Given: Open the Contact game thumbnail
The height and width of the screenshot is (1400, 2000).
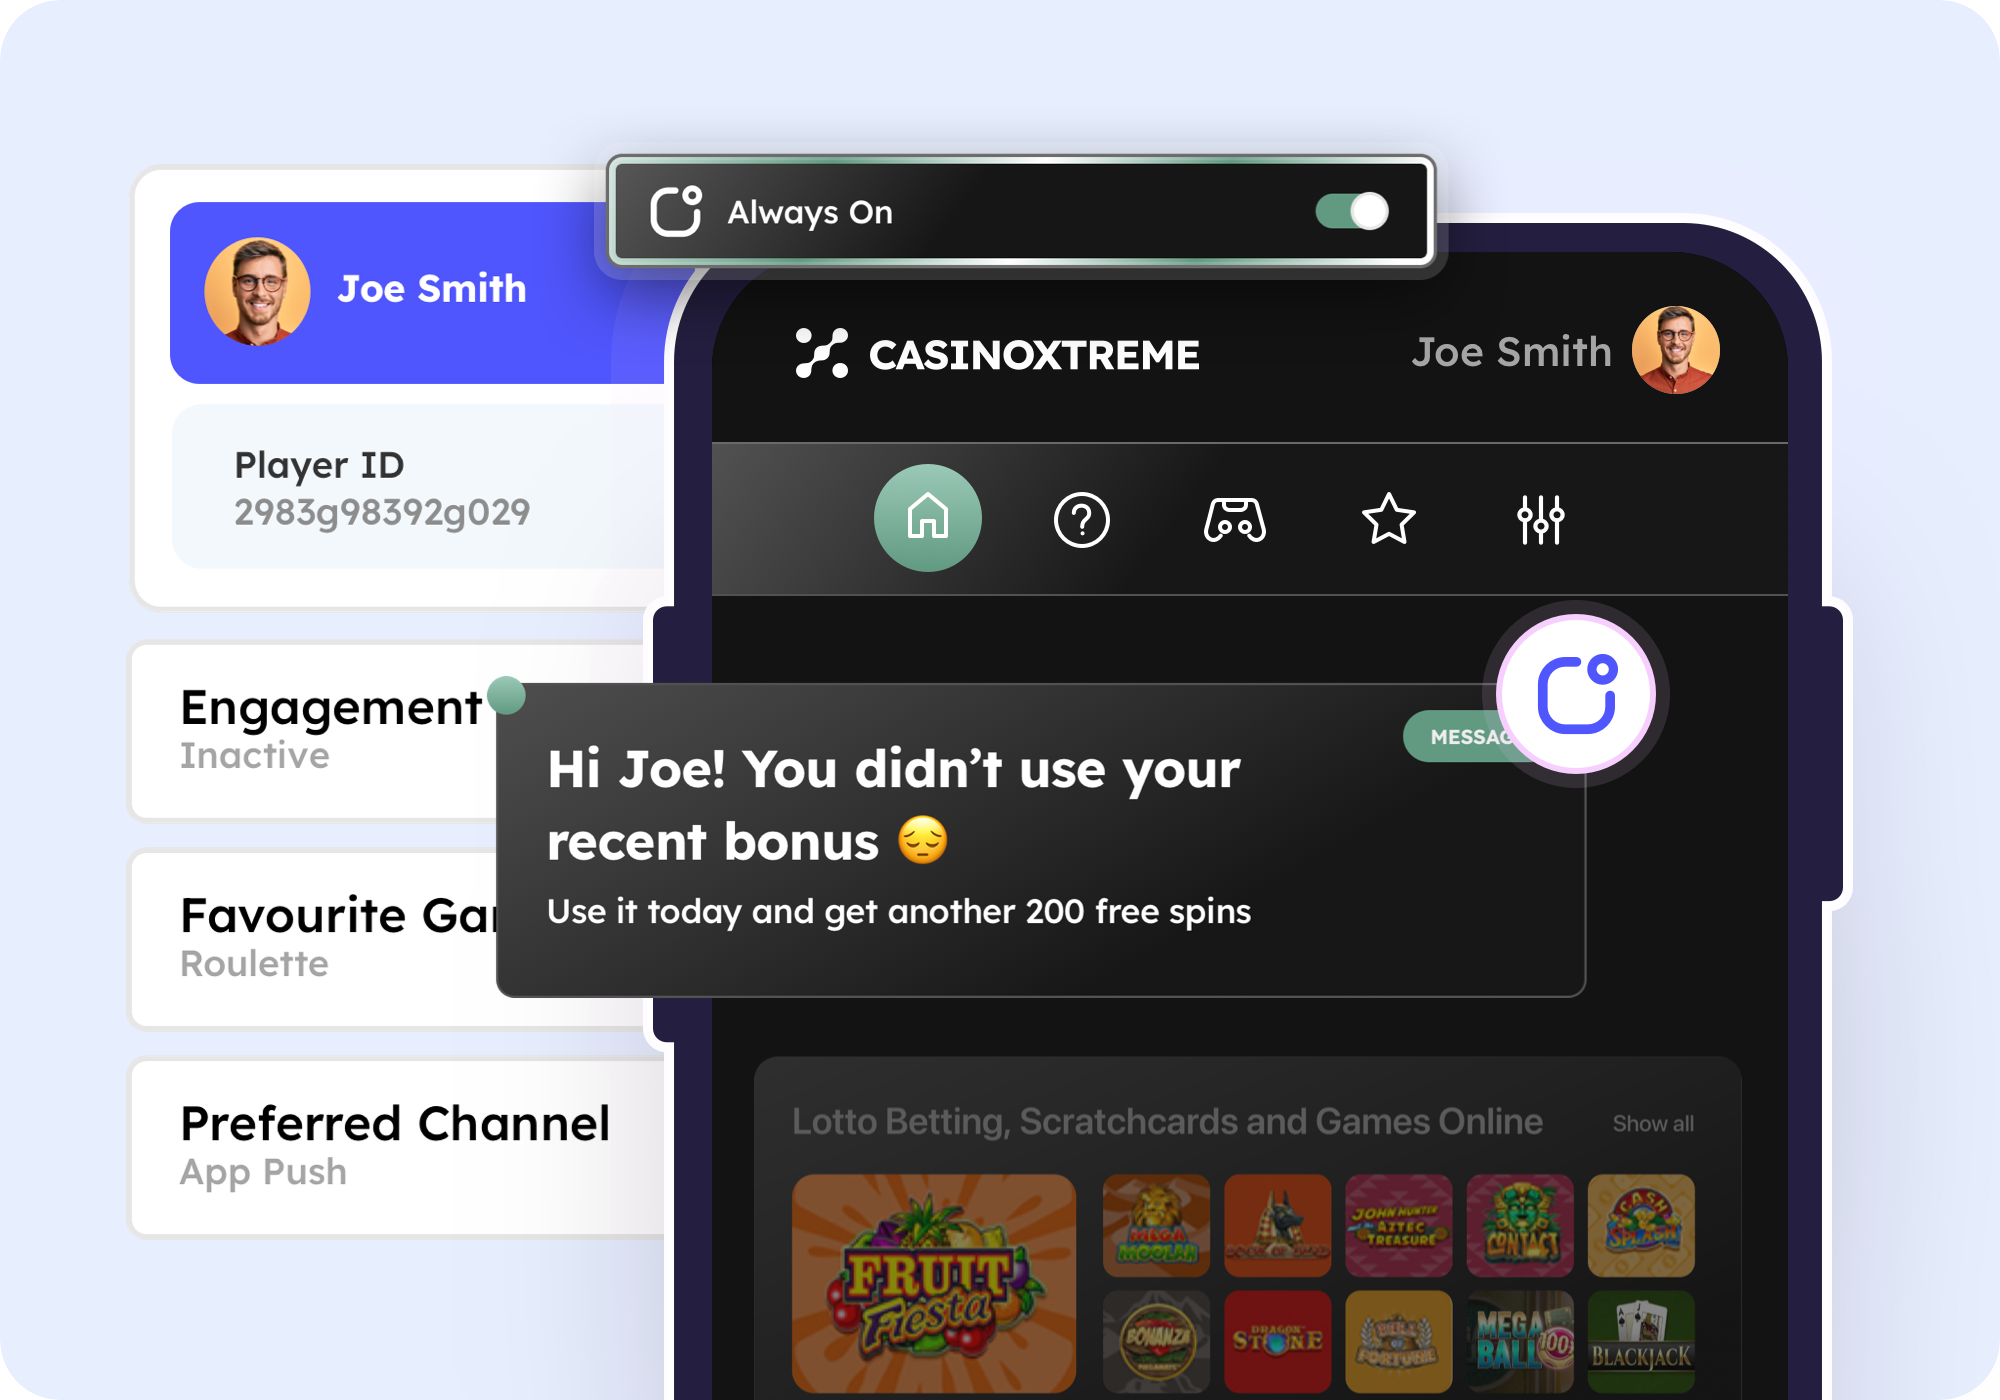Looking at the screenshot, I should click(1520, 1225).
